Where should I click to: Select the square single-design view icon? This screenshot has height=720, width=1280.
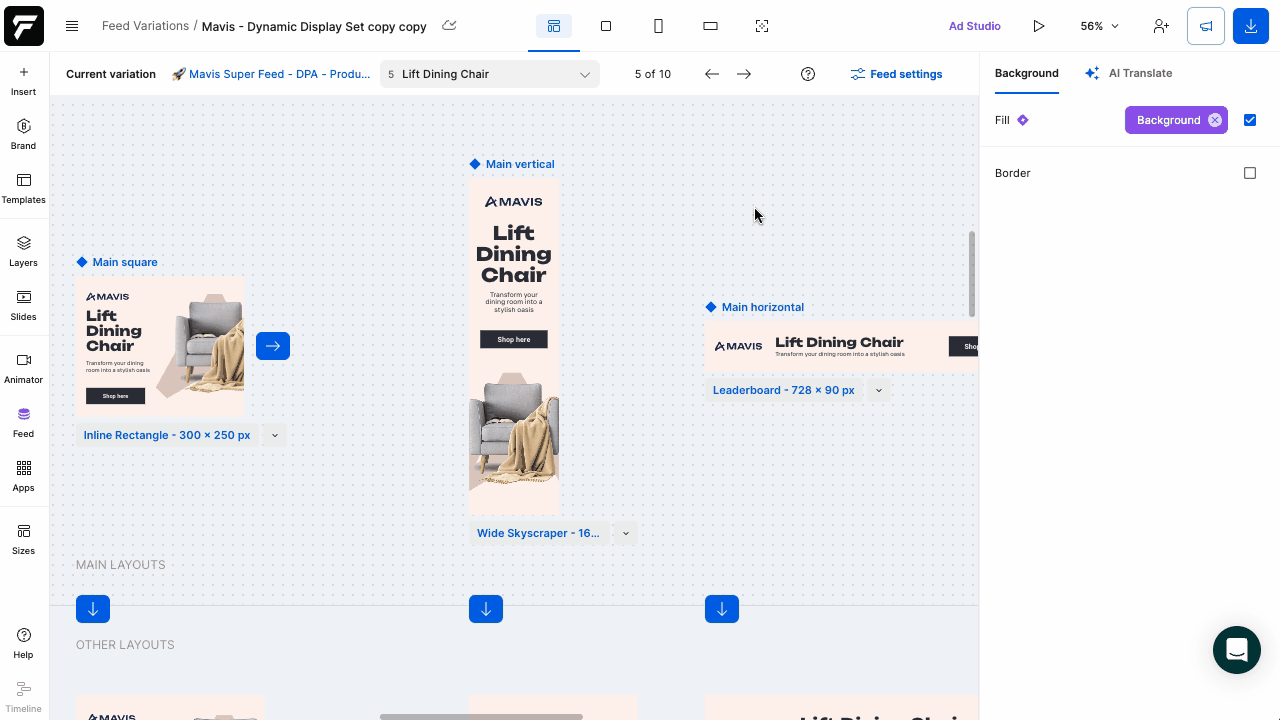pos(606,26)
